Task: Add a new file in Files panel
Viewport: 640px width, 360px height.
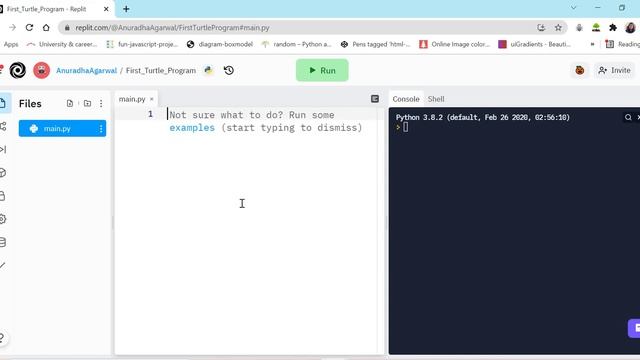Action: point(70,103)
